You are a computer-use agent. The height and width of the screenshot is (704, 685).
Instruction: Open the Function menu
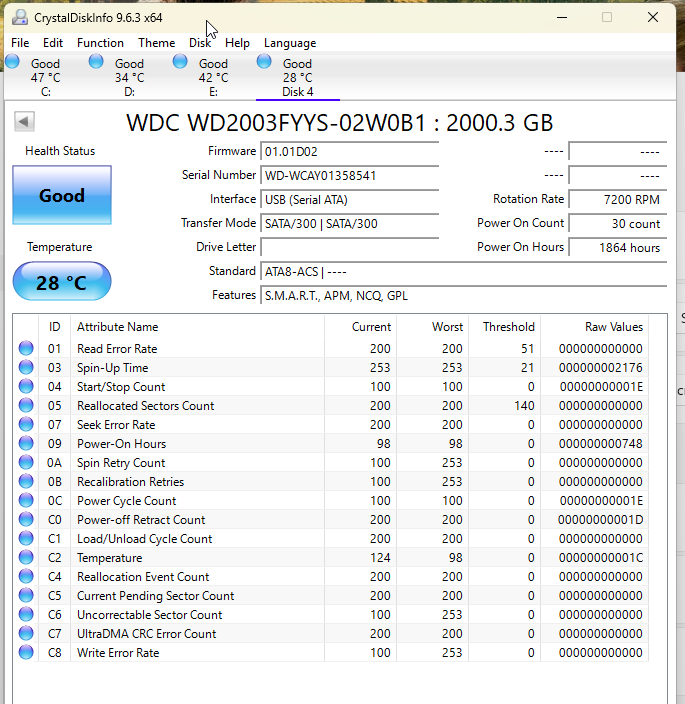(x=100, y=43)
